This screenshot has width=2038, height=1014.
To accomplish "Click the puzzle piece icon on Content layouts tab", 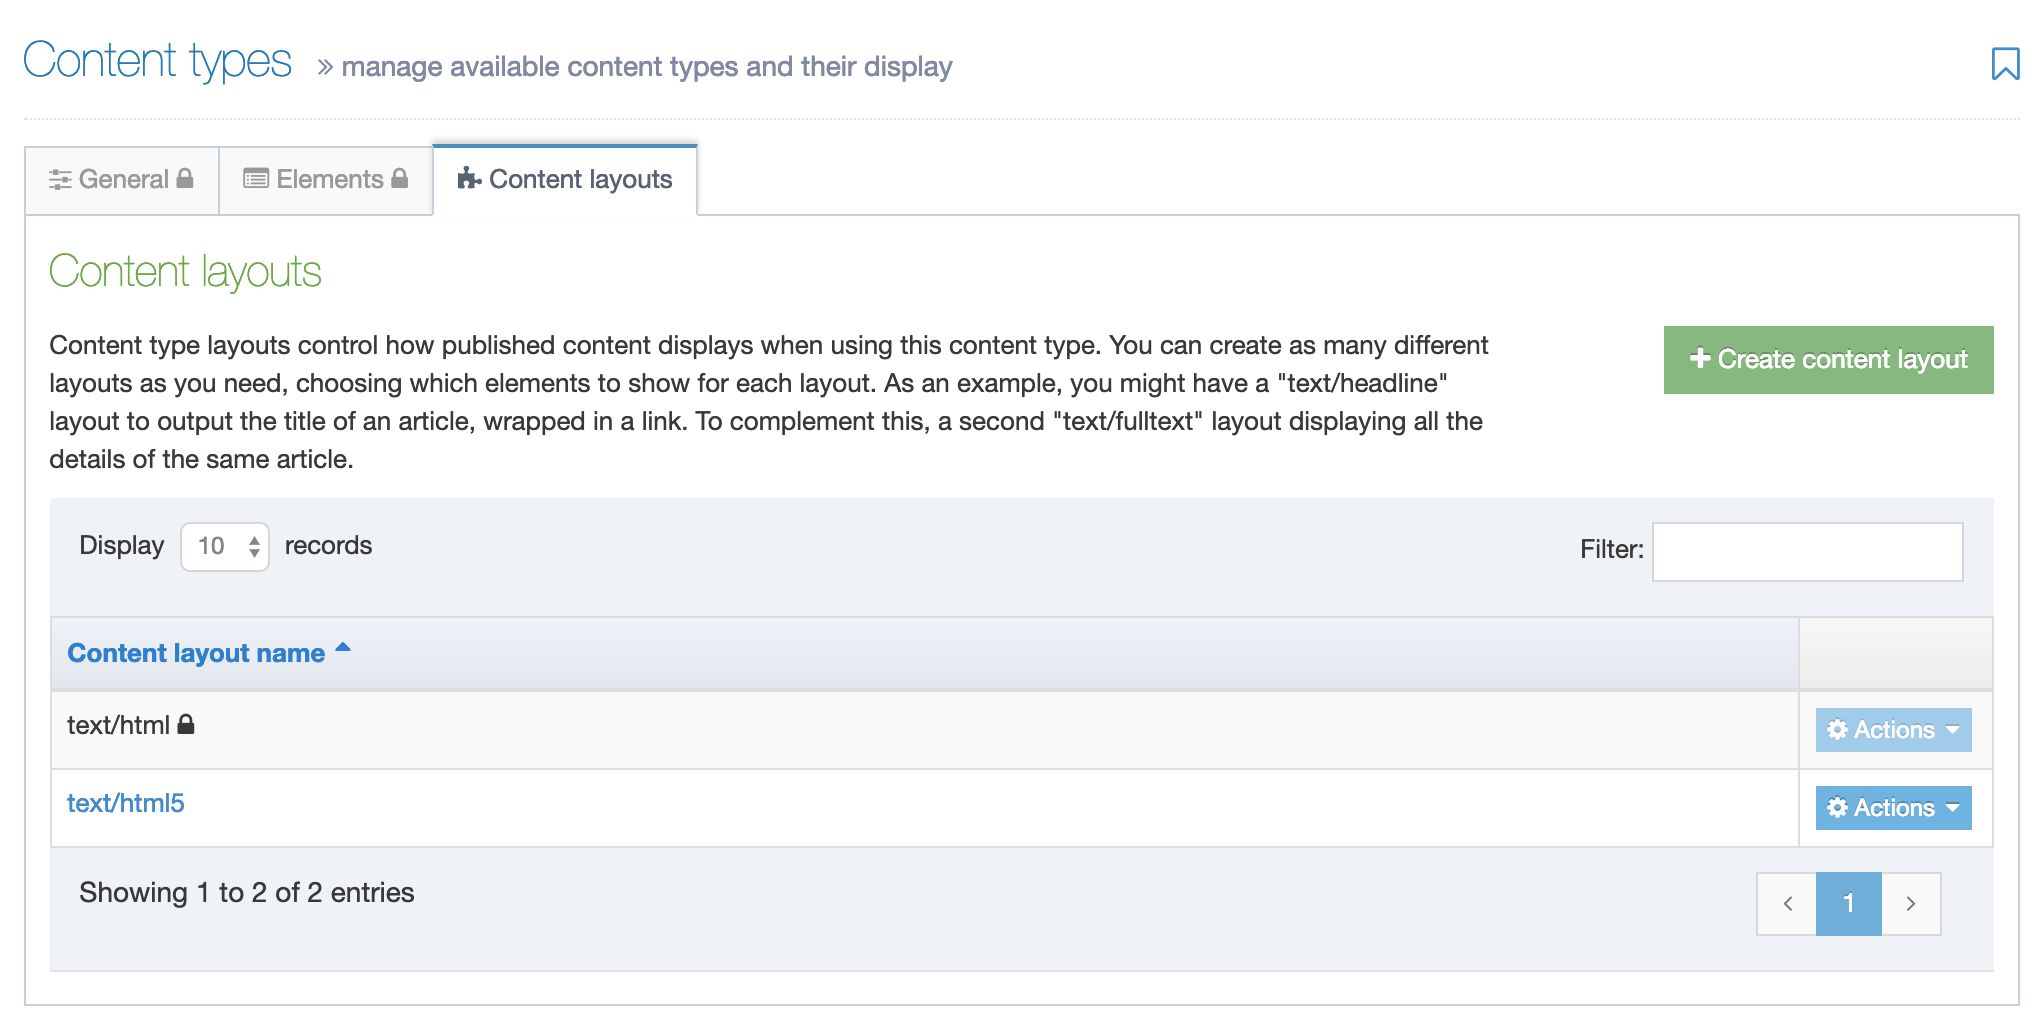I will 469,179.
